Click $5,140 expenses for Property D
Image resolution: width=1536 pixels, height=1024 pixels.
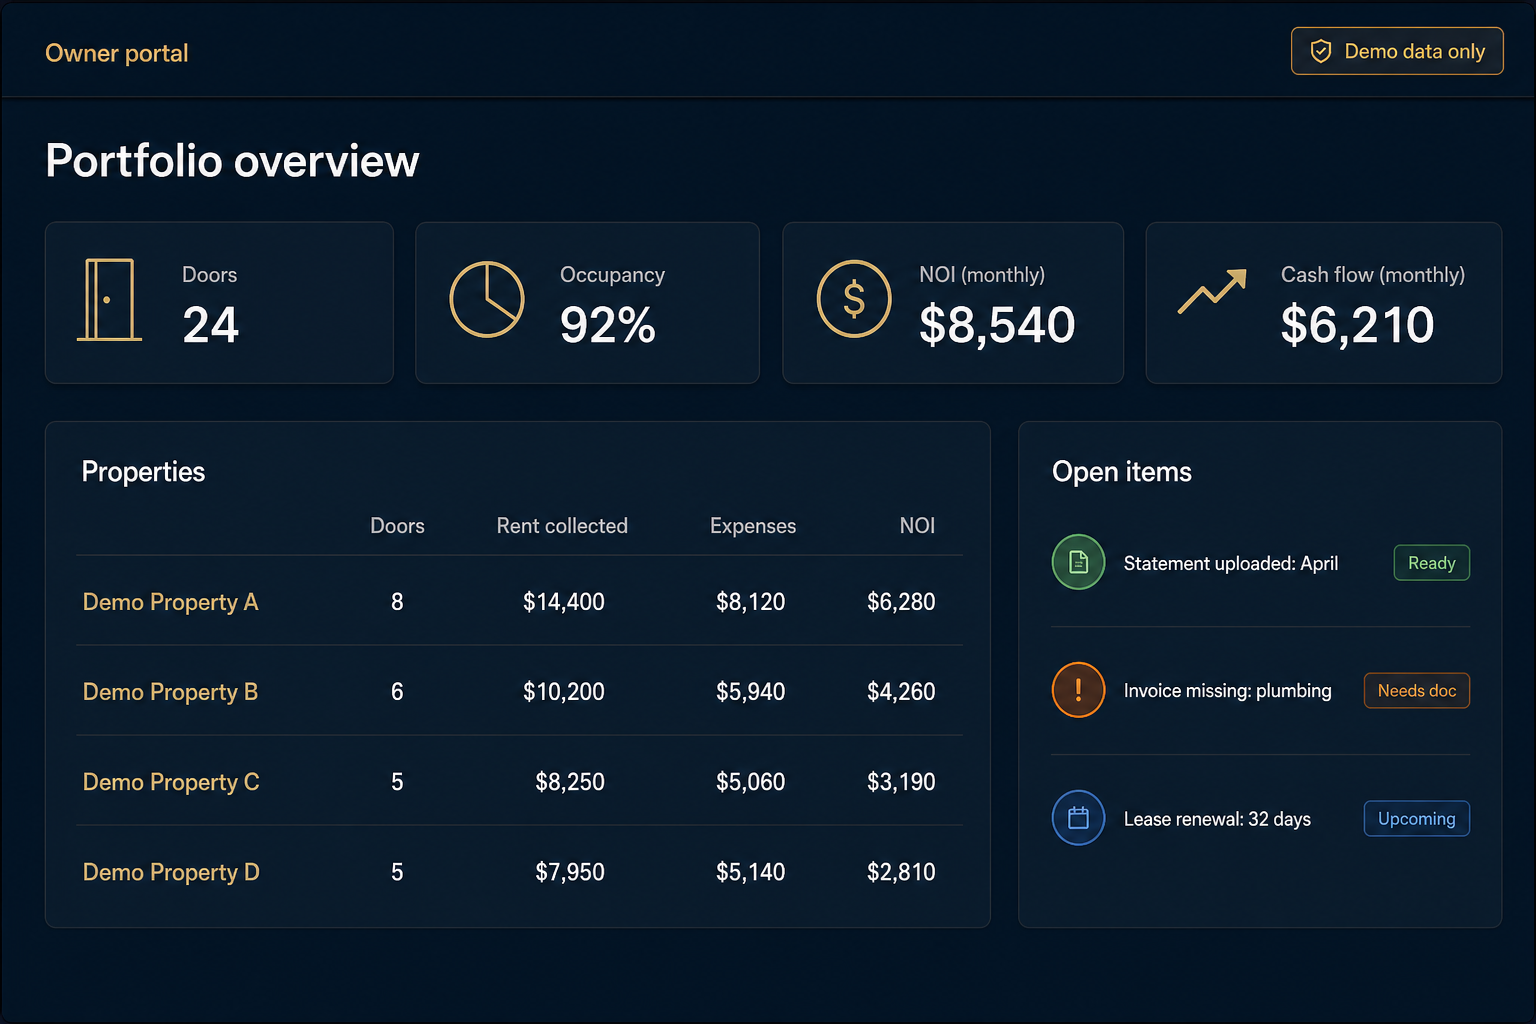(x=750, y=872)
